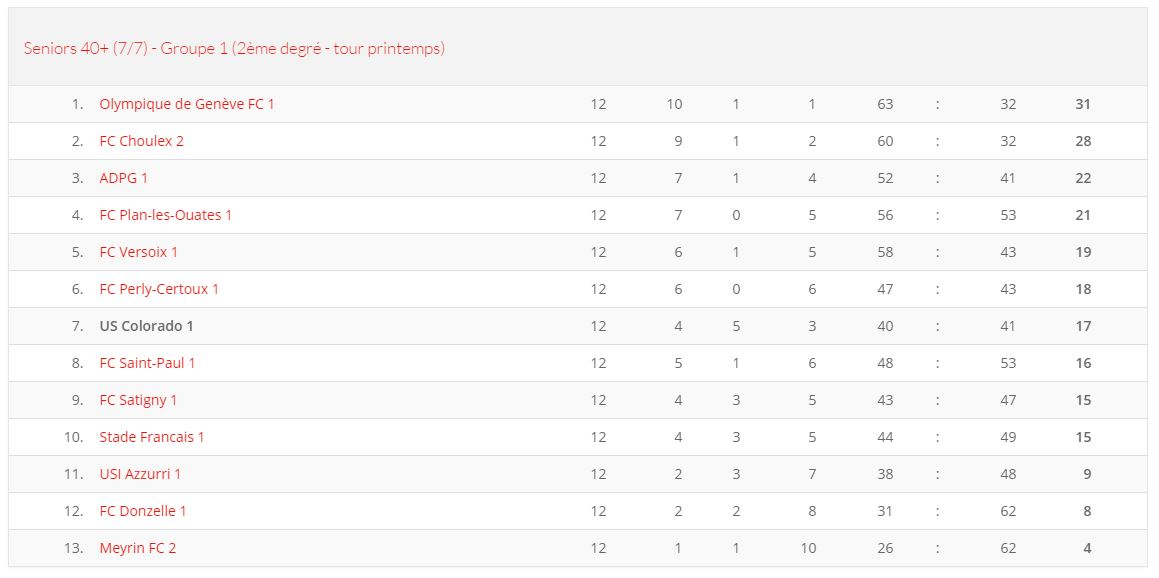Viewport: 1159px width, 578px height.
Task: Open FC Versoix 1 team page
Action: tap(138, 252)
